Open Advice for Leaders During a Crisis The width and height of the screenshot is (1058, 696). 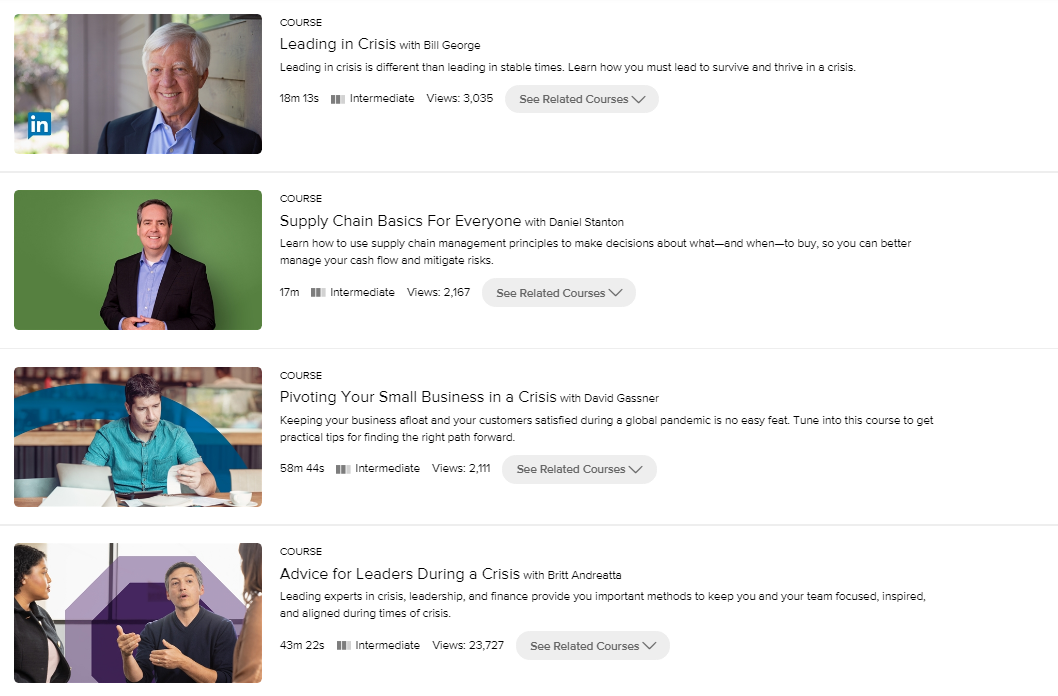[399, 574]
